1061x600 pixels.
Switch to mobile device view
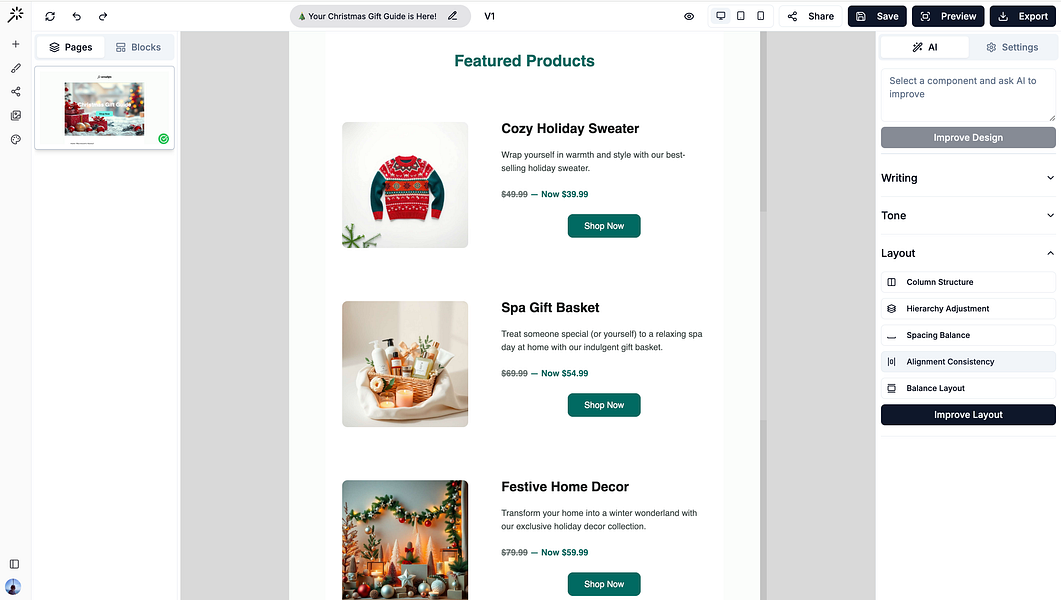point(761,16)
